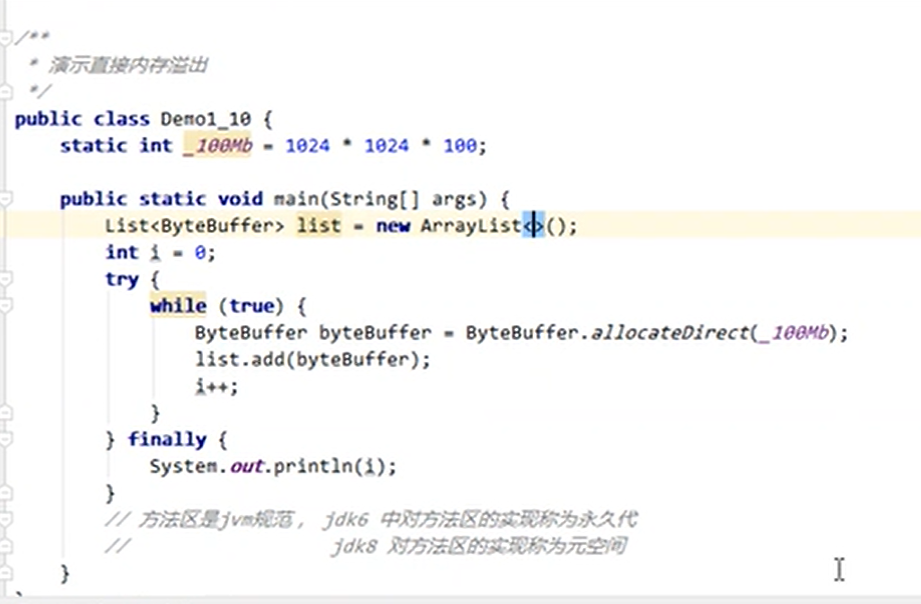The width and height of the screenshot is (921, 604).
Task: Click the ArrayList constructor name
Action: [x=471, y=226]
